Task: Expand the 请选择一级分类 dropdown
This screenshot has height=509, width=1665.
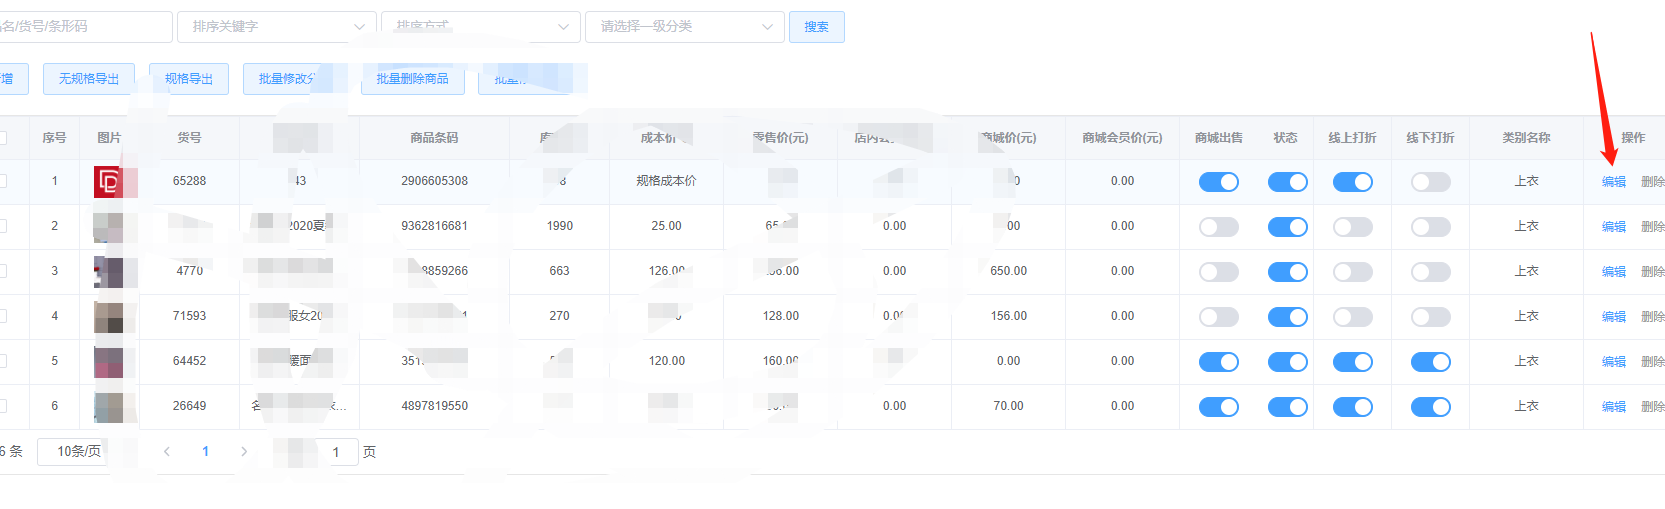Action: [x=685, y=27]
